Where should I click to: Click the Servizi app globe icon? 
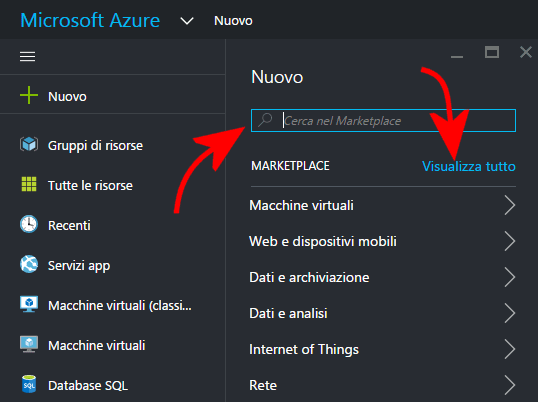(29, 264)
